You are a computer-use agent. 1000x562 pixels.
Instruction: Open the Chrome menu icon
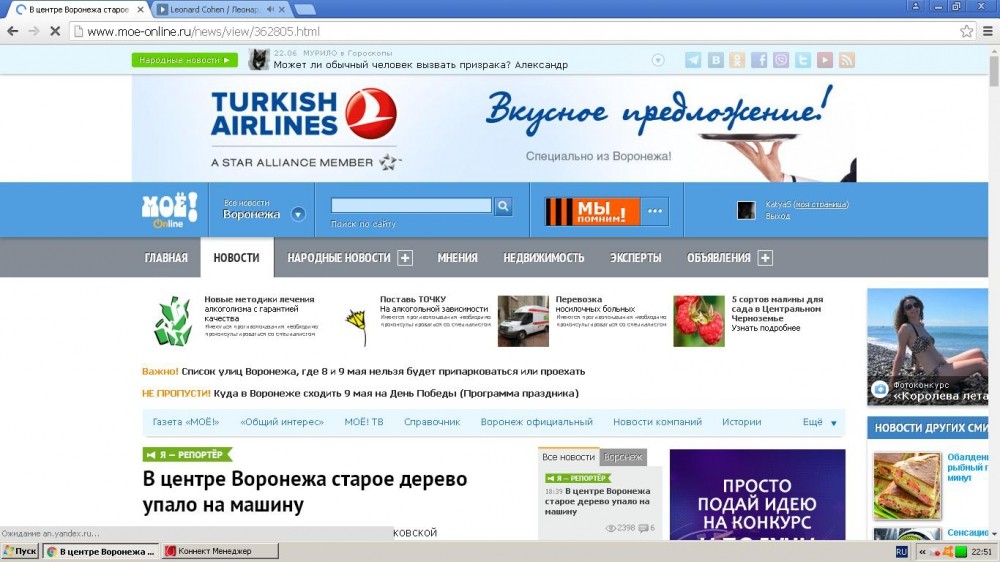point(988,31)
